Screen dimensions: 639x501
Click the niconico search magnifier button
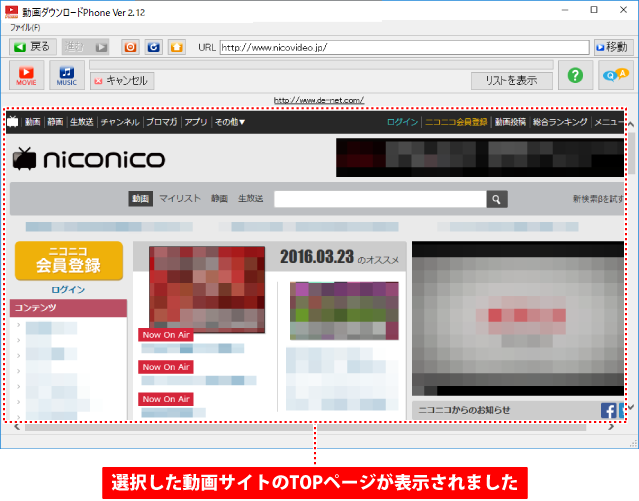coord(497,199)
